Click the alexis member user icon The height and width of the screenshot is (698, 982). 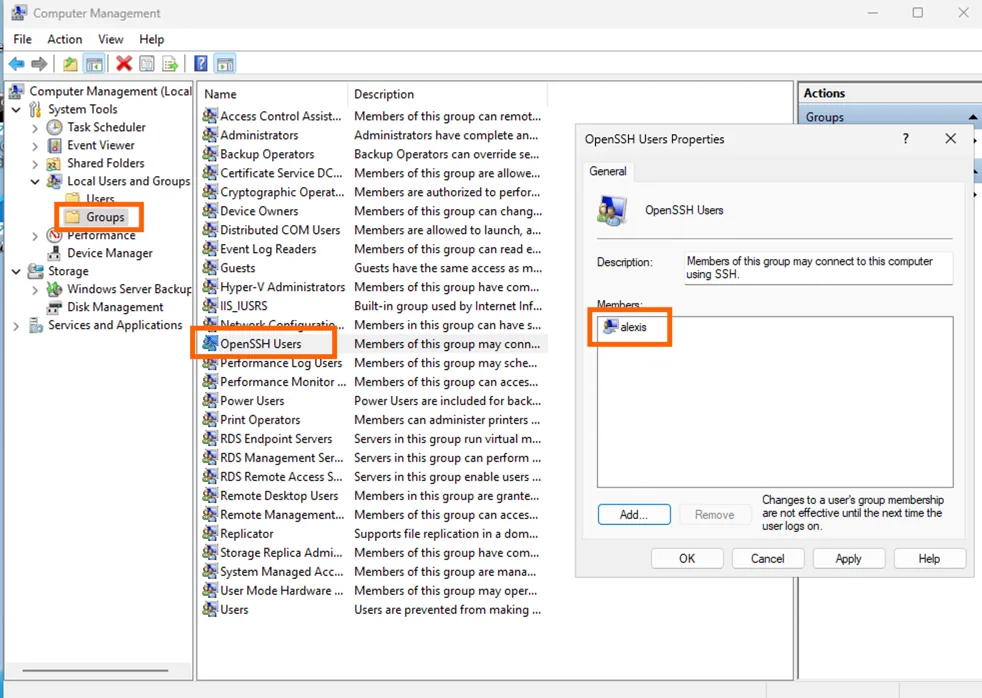tap(610, 326)
